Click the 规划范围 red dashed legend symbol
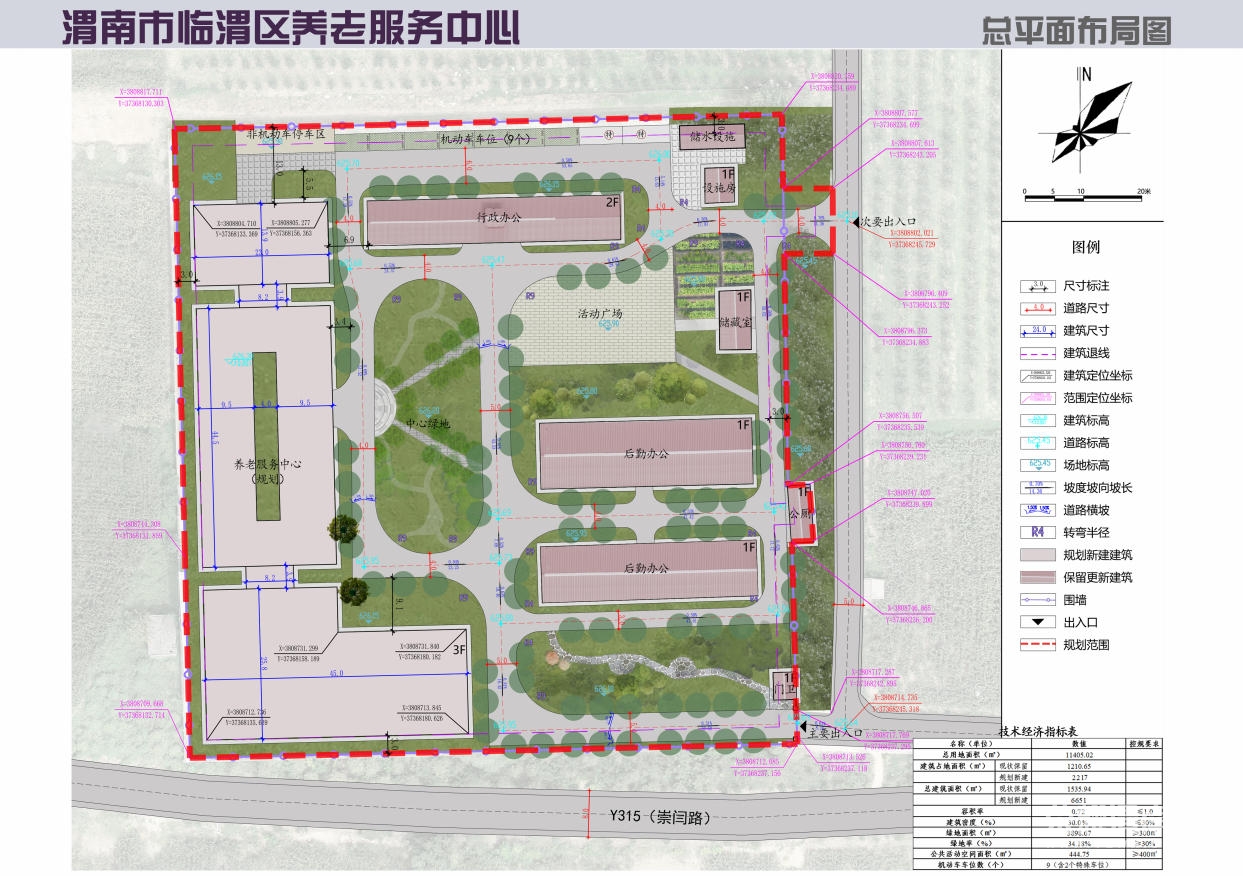The height and width of the screenshot is (876, 1243). click(x=1037, y=645)
